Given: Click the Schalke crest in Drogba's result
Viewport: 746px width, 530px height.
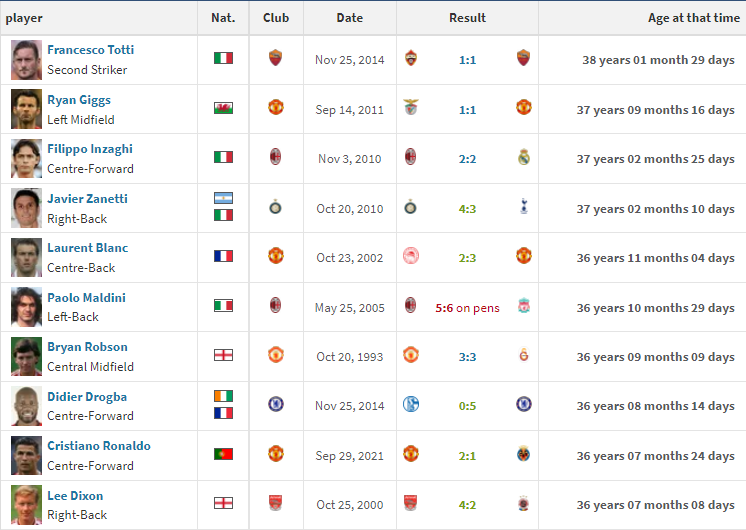Looking at the screenshot, I should point(411,404).
